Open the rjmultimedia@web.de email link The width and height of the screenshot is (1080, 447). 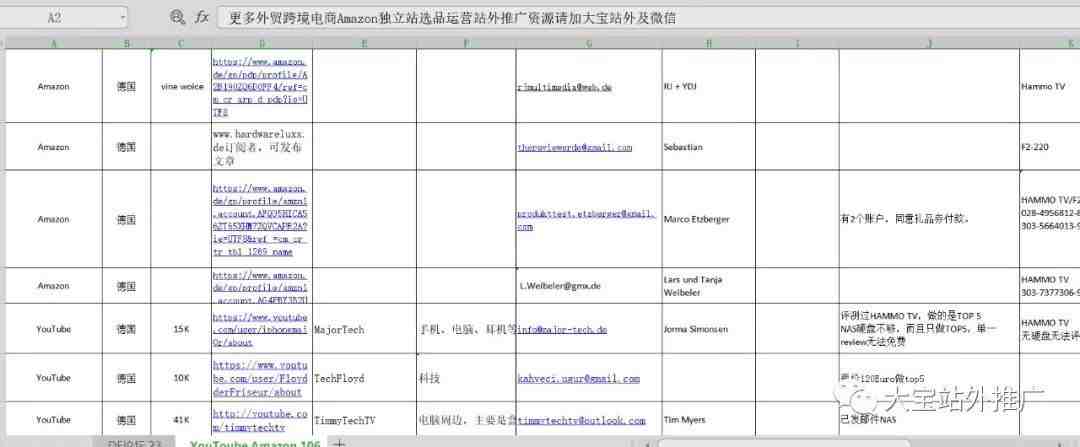[565, 87]
